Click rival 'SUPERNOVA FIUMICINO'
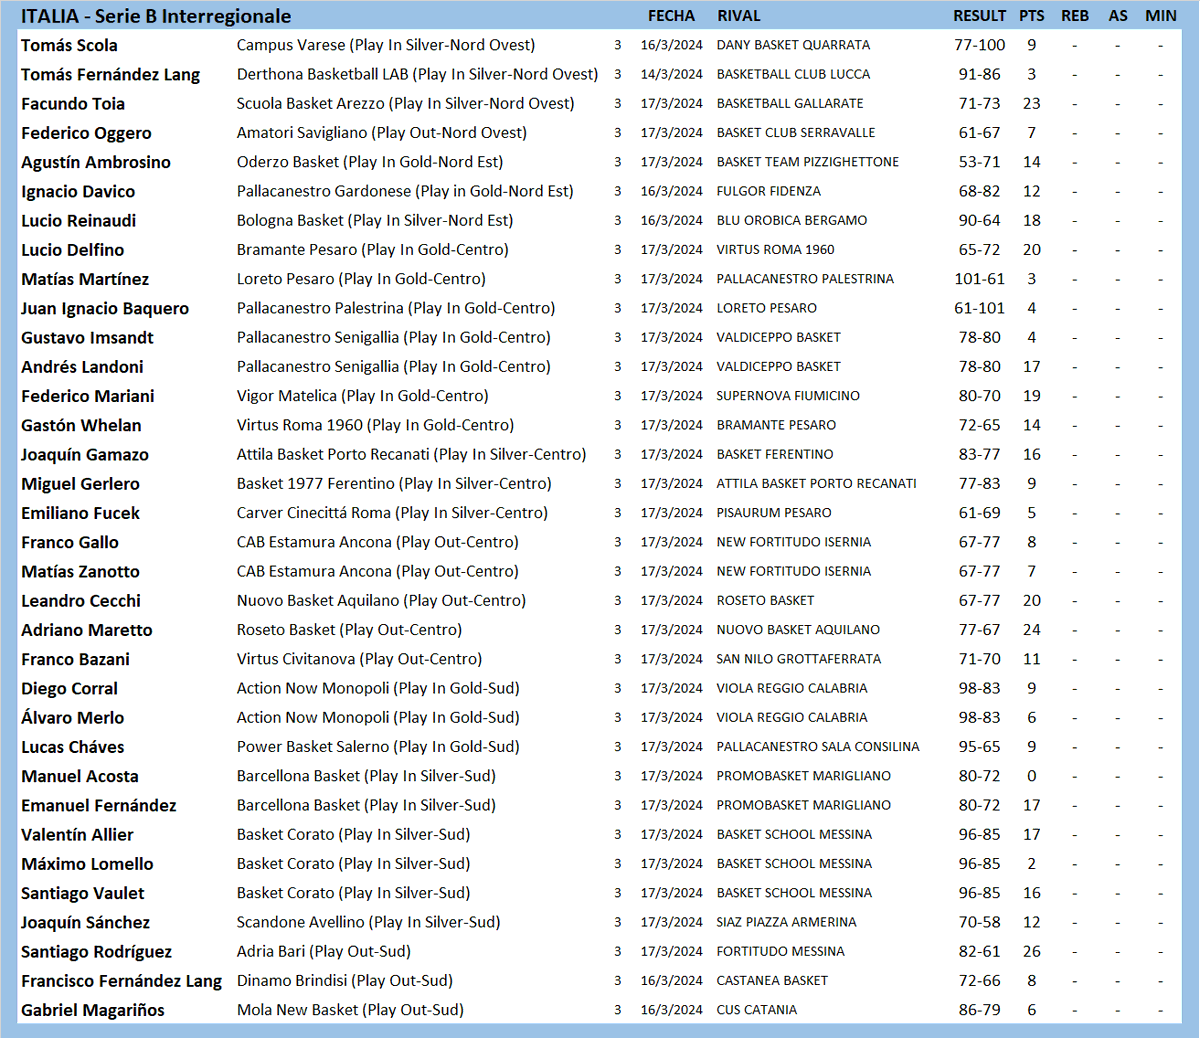This screenshot has height=1038, width=1200. click(788, 396)
